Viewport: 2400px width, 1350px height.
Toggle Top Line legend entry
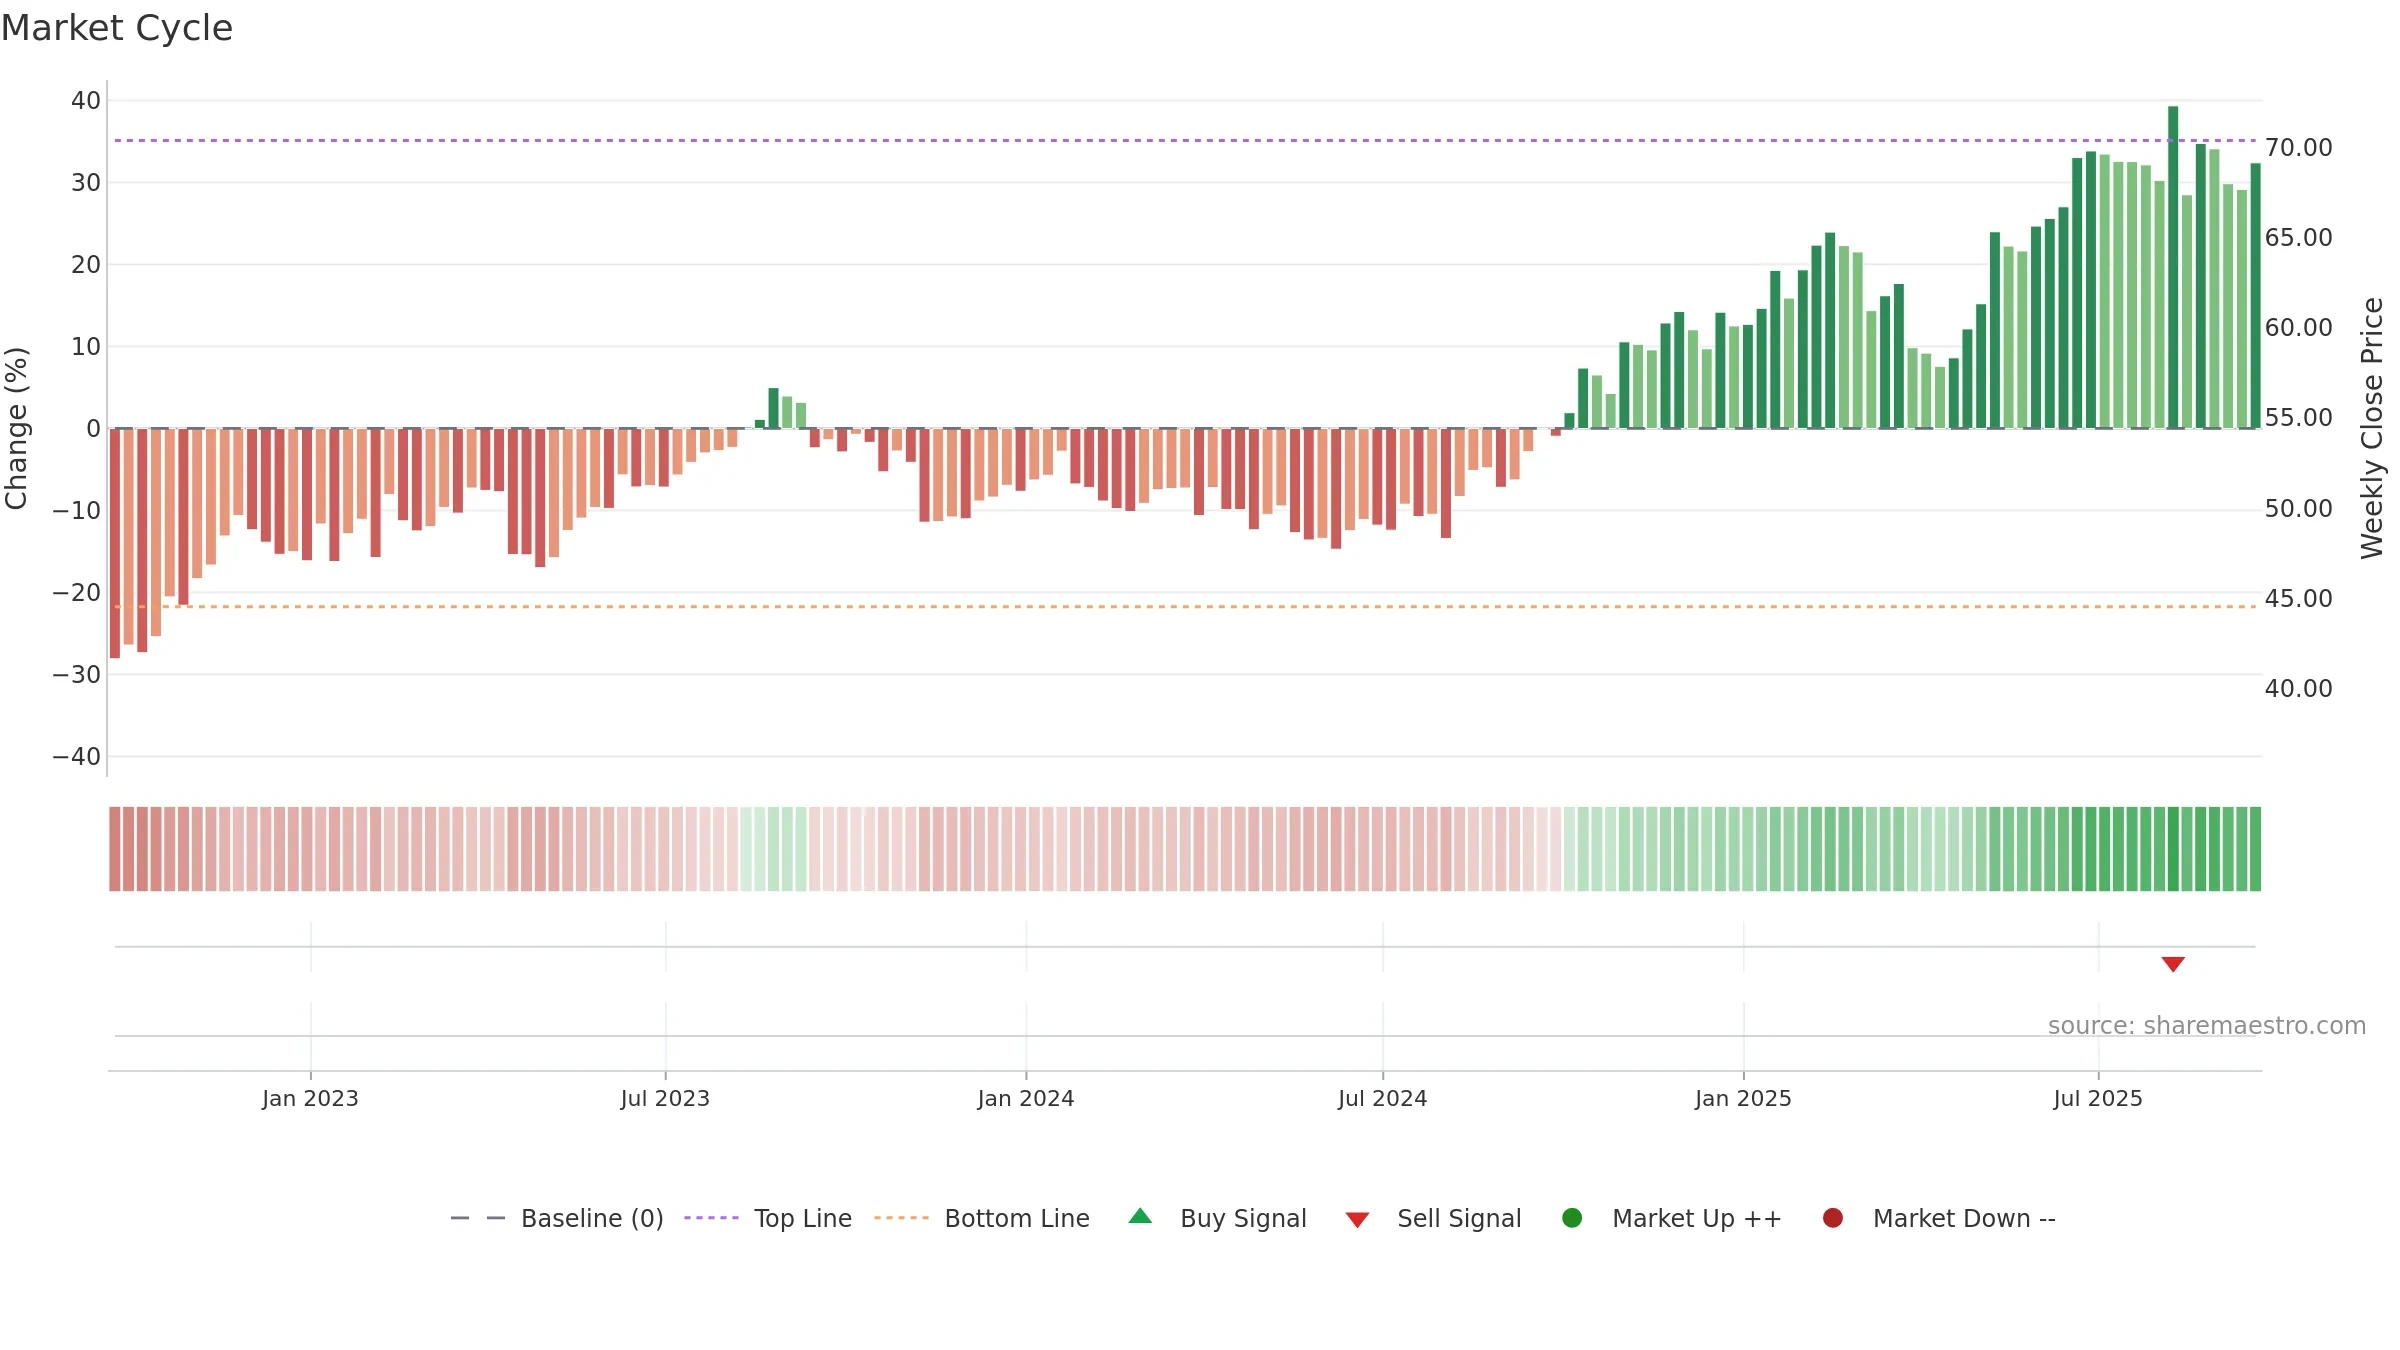pyautogui.click(x=768, y=1218)
